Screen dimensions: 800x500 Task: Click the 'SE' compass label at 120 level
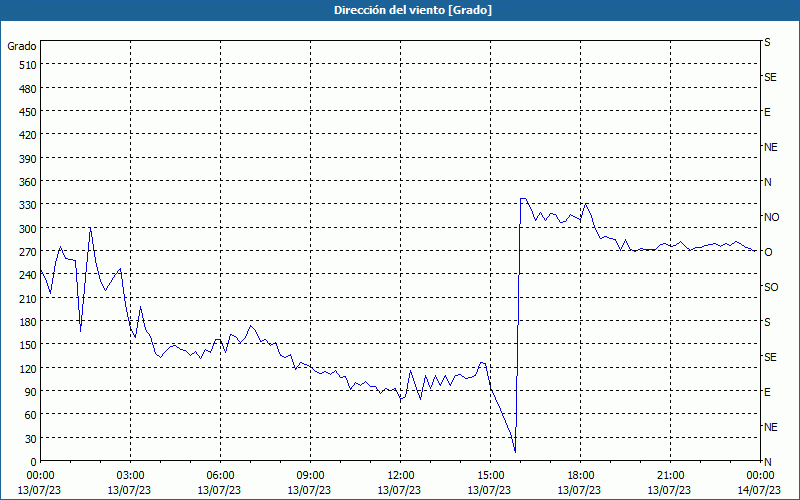tap(770, 357)
